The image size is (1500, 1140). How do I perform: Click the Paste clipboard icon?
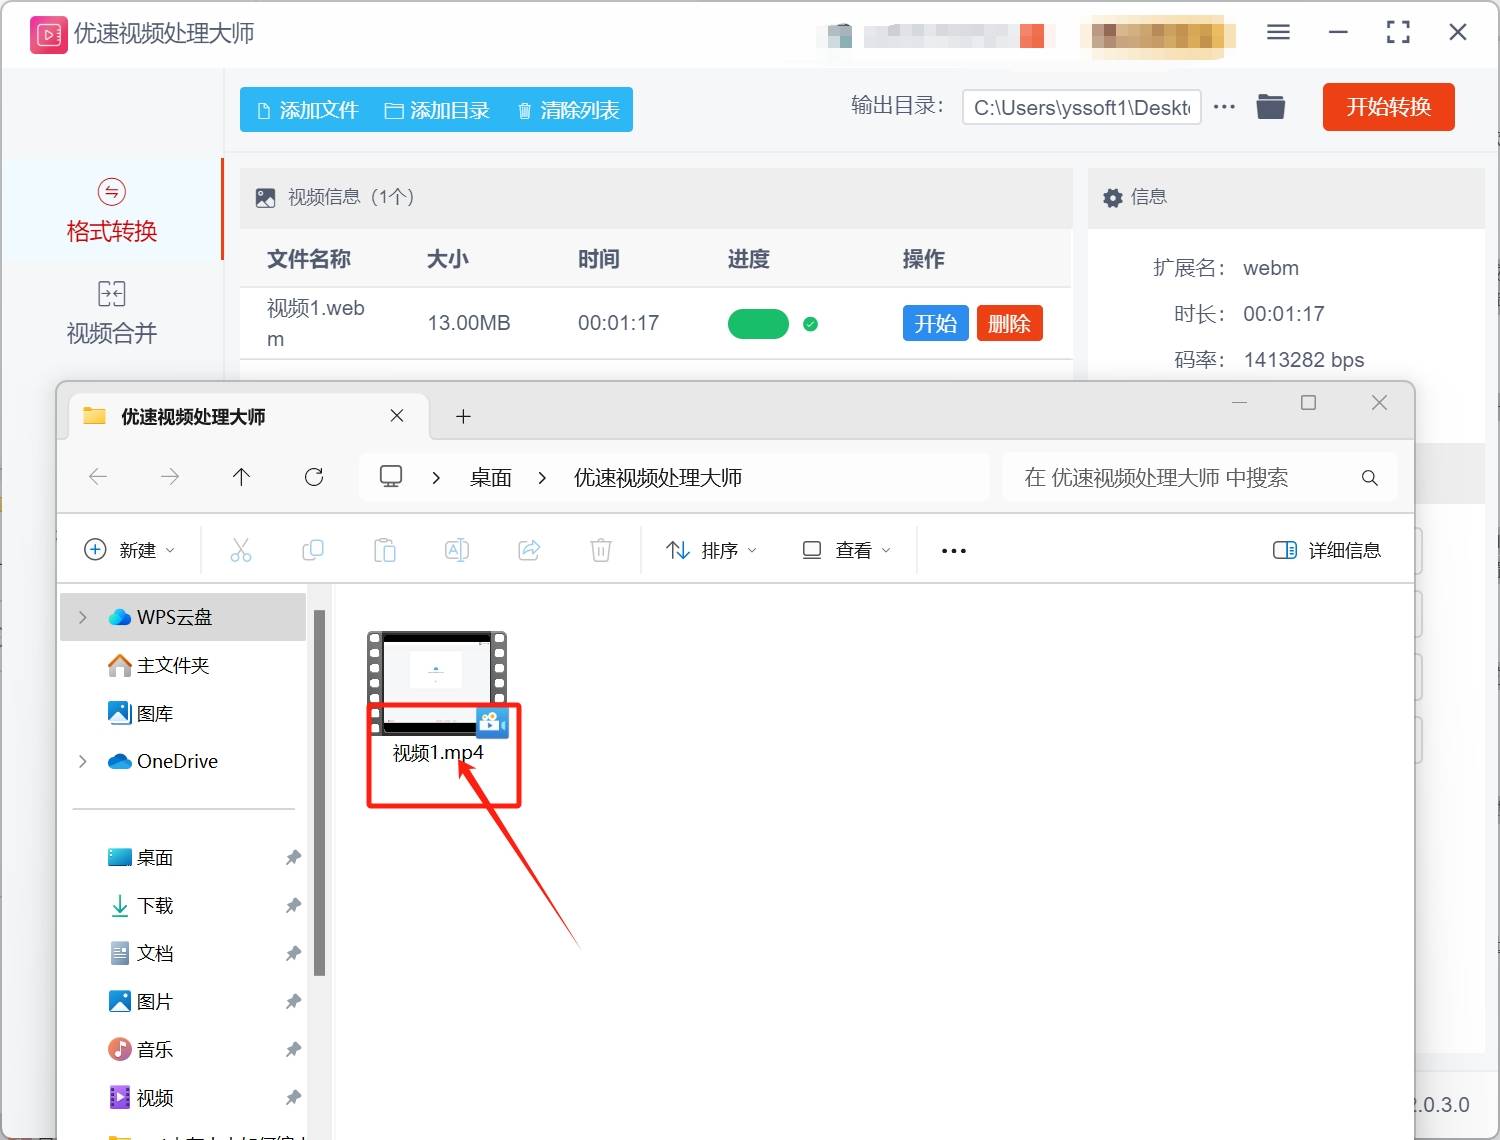point(385,550)
